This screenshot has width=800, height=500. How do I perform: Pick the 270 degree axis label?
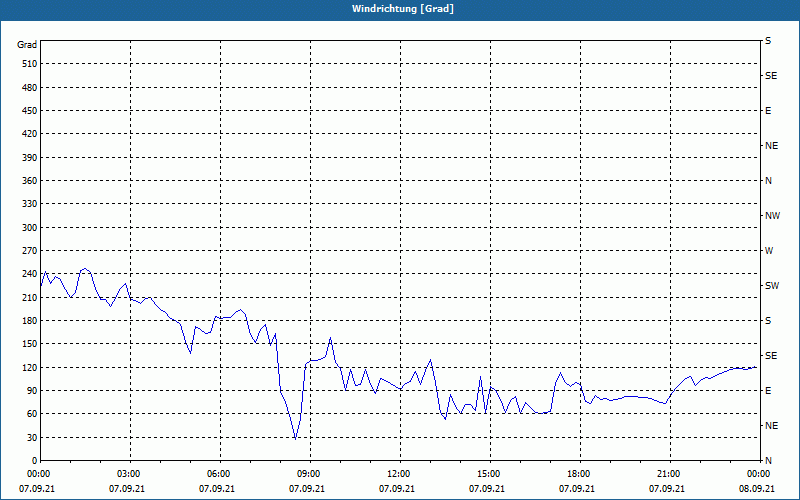point(30,251)
